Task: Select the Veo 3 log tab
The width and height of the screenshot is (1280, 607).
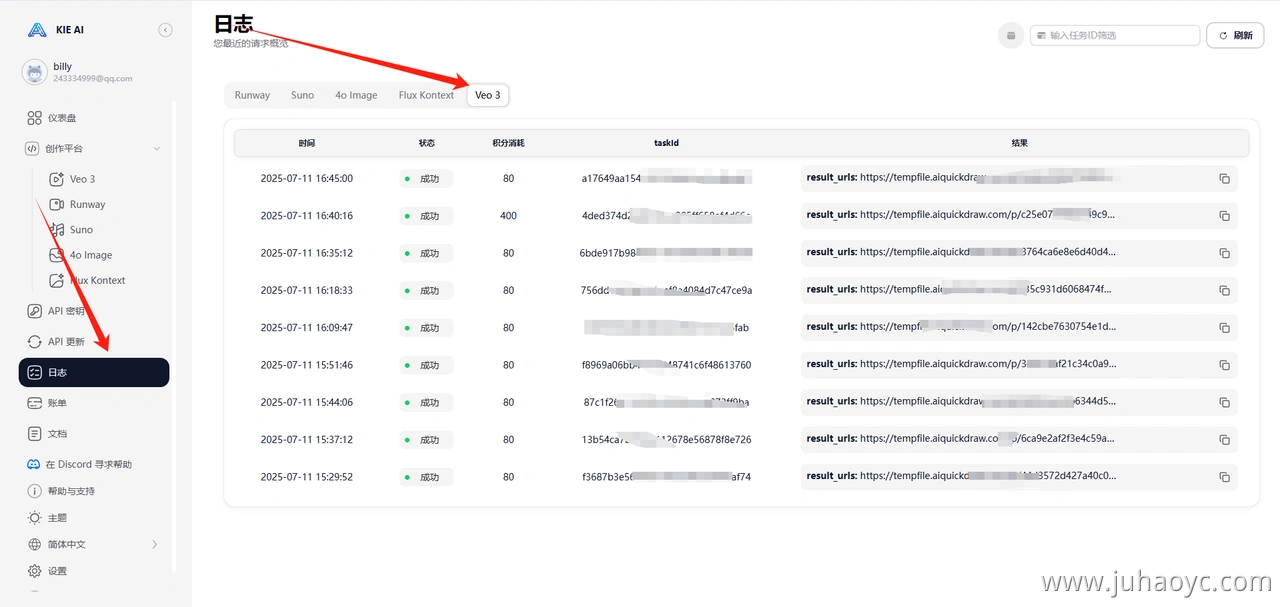Action: [x=488, y=95]
